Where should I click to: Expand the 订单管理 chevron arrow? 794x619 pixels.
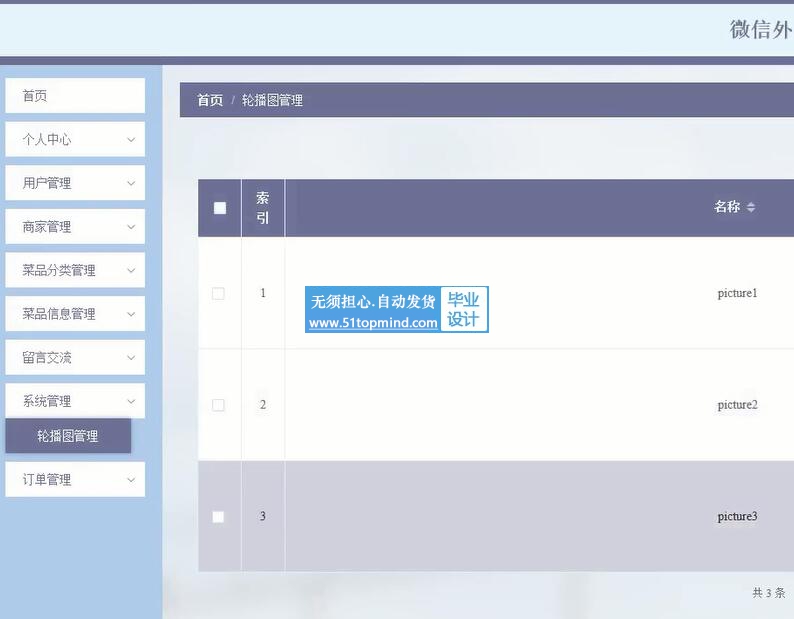[x=131, y=479]
